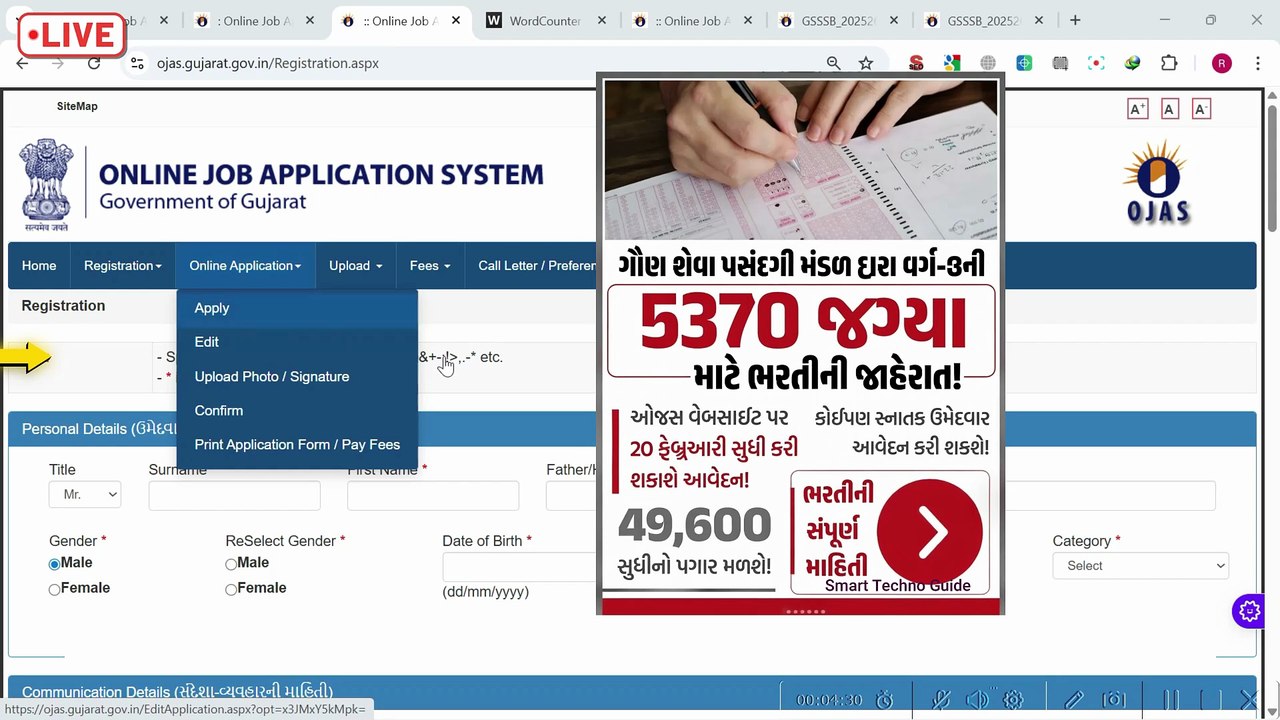Expand the Fees nav menu
This screenshot has height=720, width=1280.
tap(430, 266)
